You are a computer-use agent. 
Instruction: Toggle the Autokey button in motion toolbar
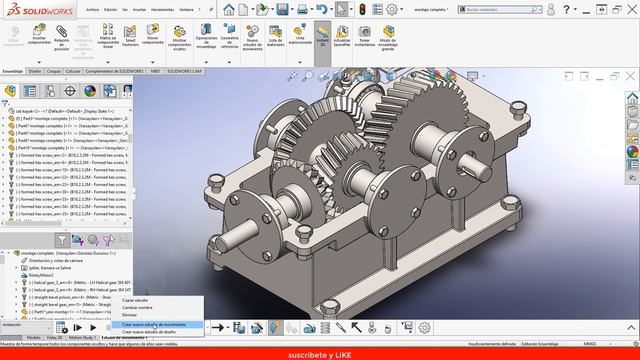click(x=276, y=327)
